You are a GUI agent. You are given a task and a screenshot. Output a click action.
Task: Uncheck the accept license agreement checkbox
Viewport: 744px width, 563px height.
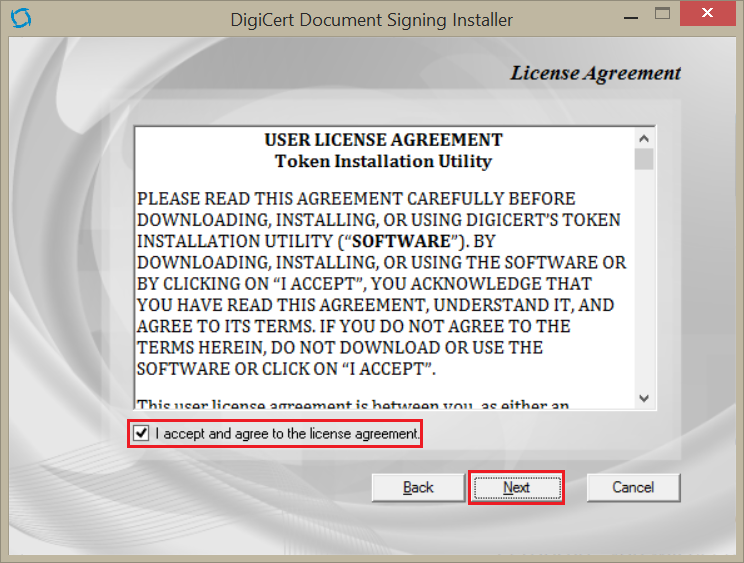142,434
